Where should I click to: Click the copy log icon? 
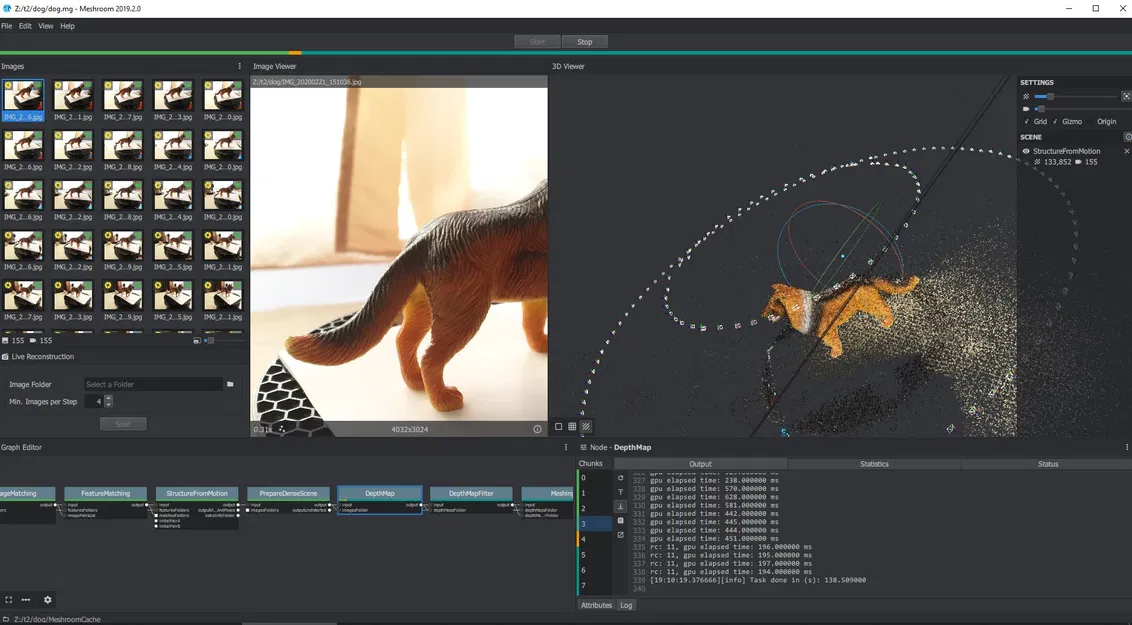click(x=620, y=520)
